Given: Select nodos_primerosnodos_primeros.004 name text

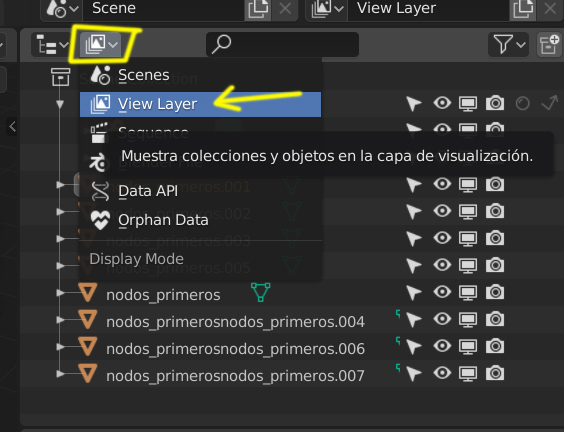Looking at the screenshot, I should pyautogui.click(x=236, y=322).
